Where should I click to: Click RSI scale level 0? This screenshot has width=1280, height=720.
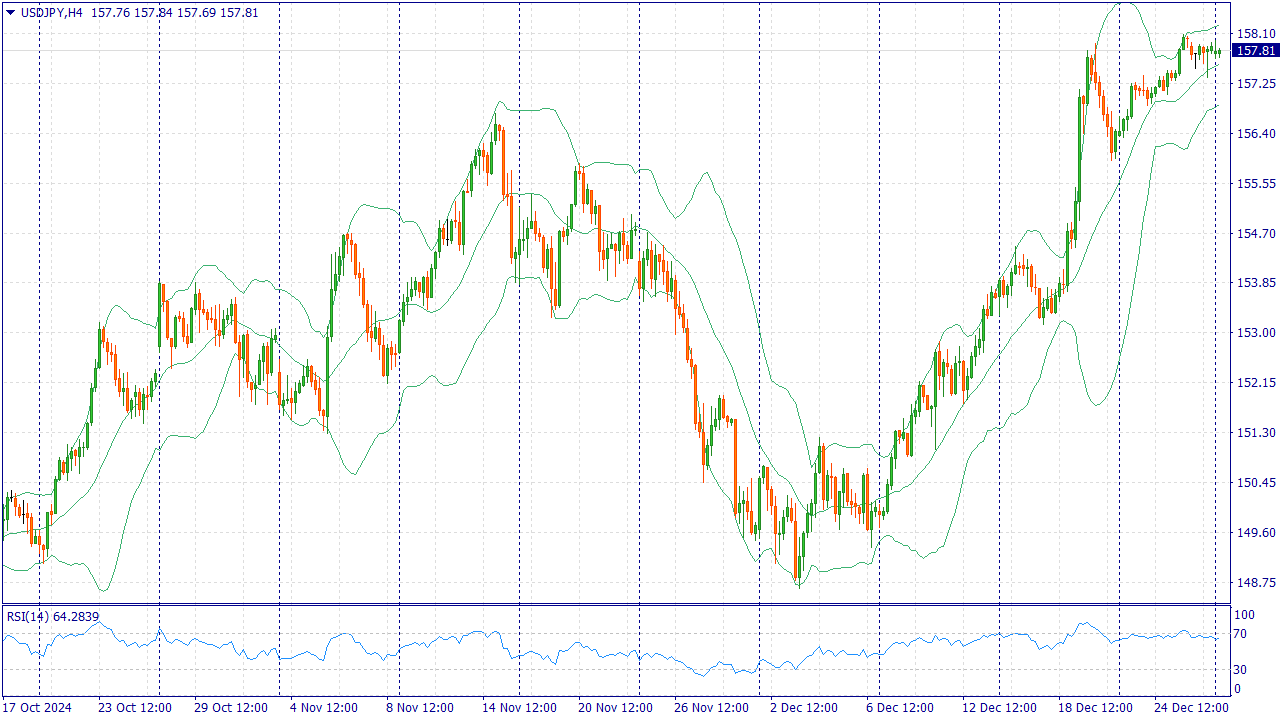[1237, 689]
